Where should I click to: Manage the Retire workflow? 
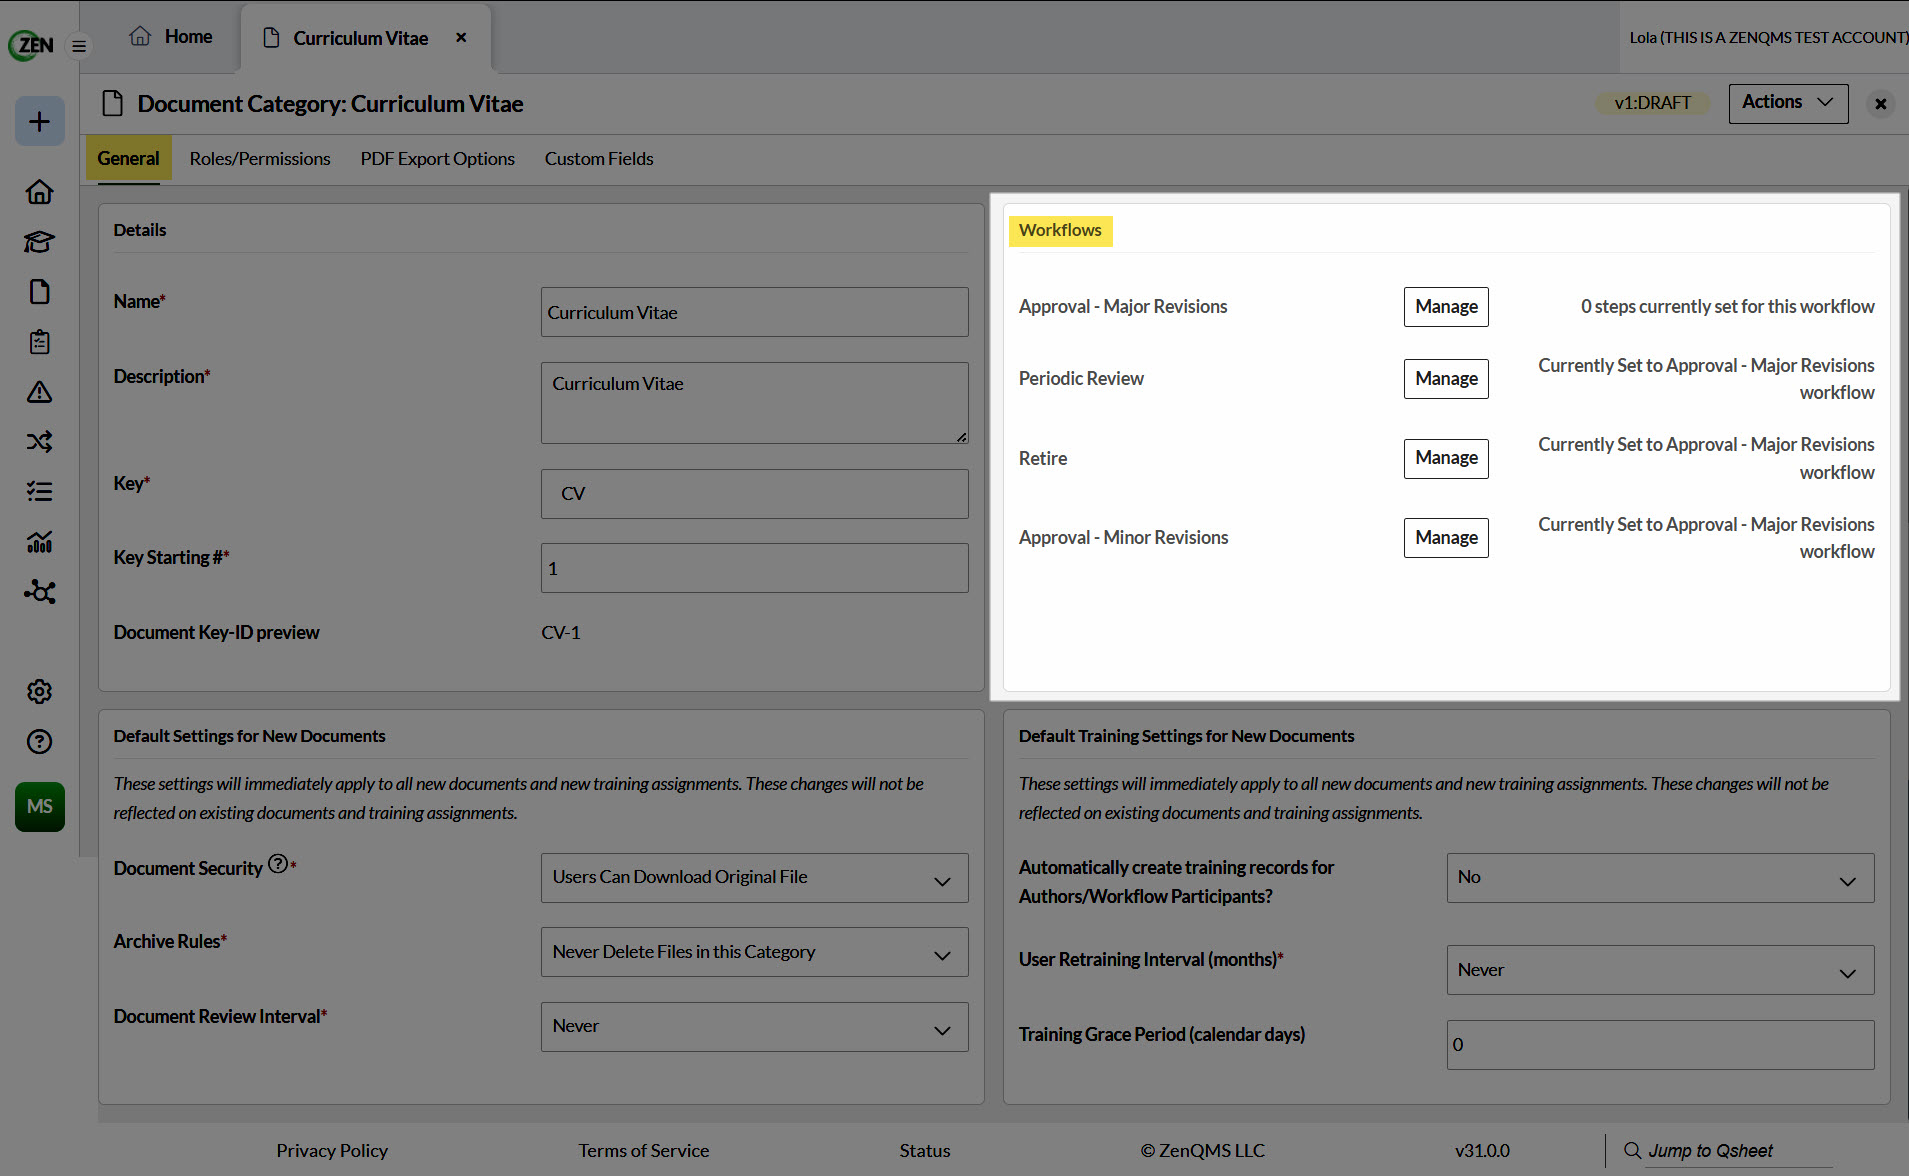[1446, 458]
